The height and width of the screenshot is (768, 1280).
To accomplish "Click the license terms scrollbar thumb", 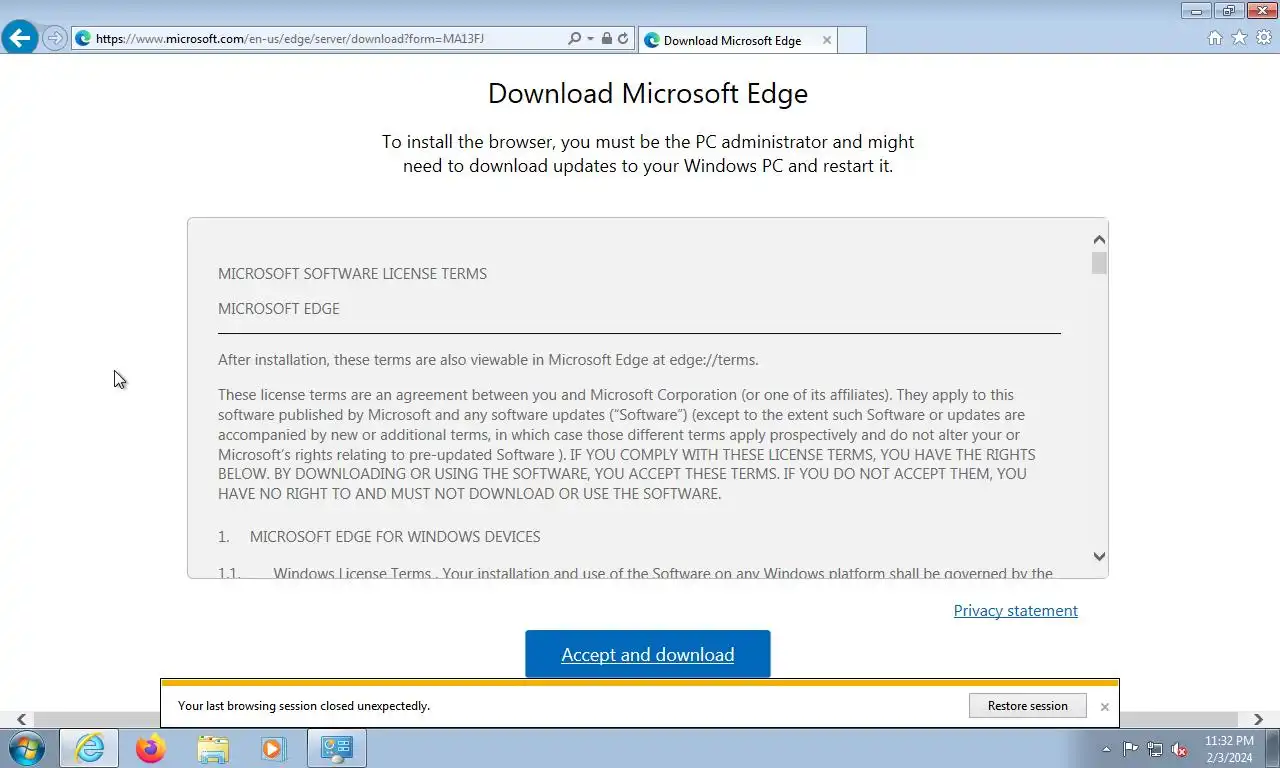I will click(x=1099, y=263).
